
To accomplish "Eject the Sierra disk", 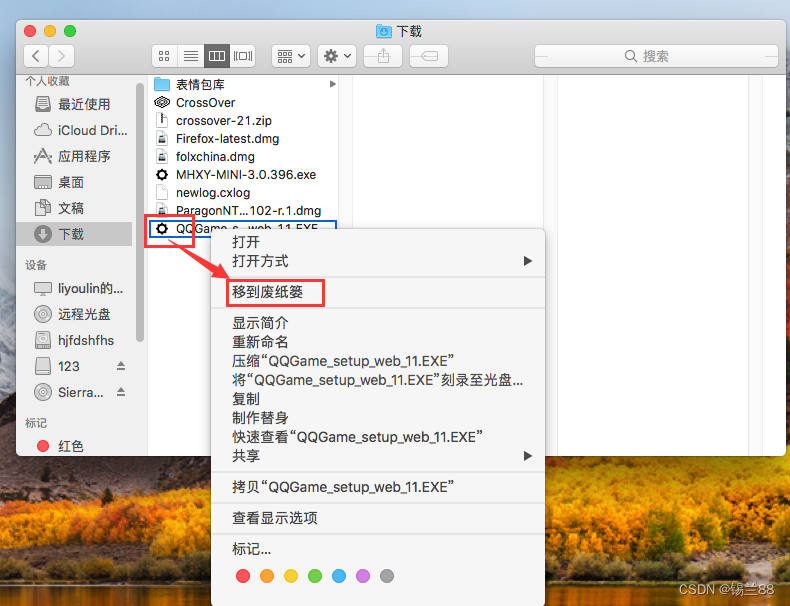I will click(x=121, y=392).
